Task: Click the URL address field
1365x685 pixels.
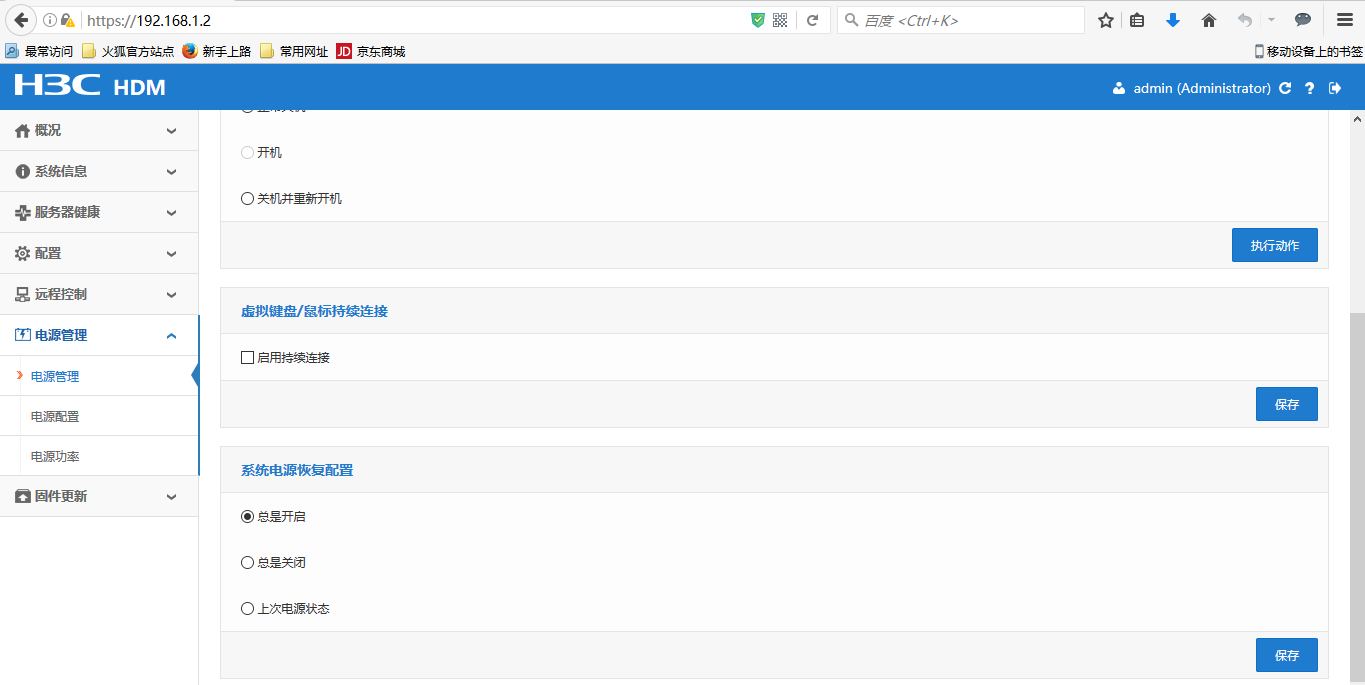Action: [415, 20]
